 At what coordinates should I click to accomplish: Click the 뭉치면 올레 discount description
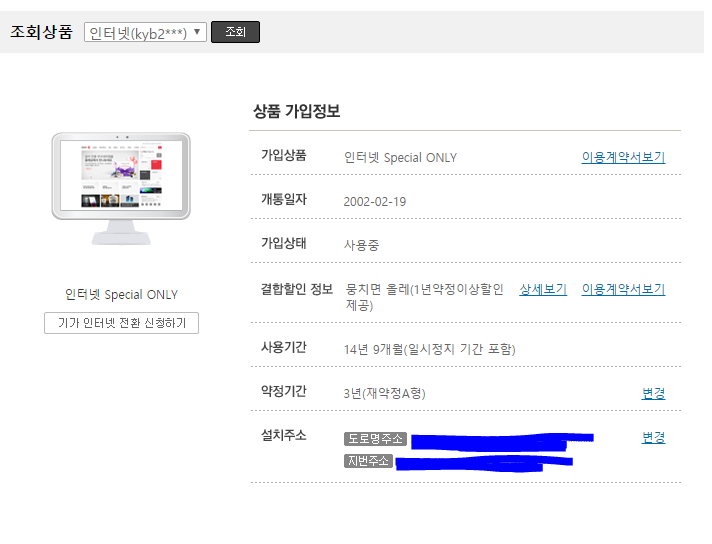click(424, 297)
